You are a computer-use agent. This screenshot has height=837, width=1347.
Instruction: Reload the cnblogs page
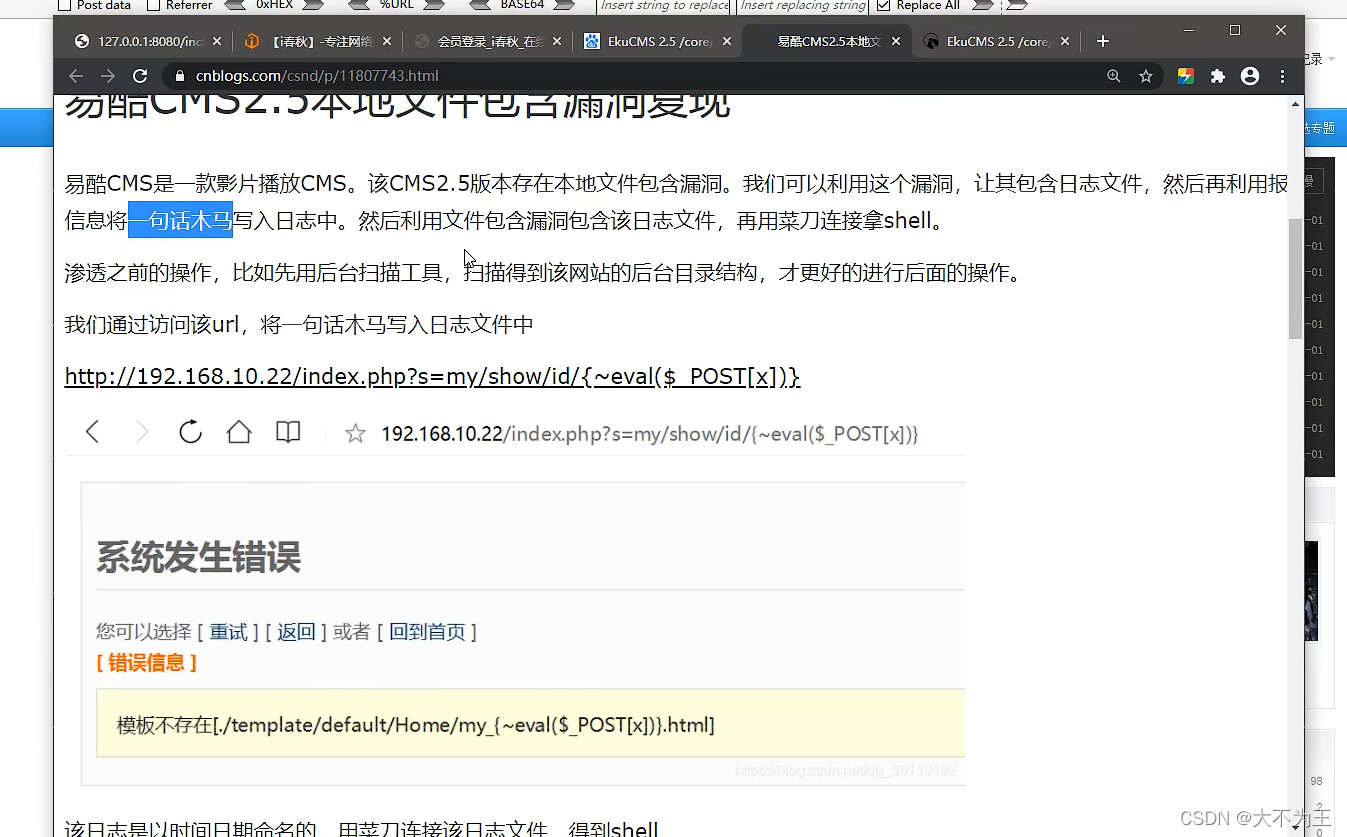[x=140, y=76]
